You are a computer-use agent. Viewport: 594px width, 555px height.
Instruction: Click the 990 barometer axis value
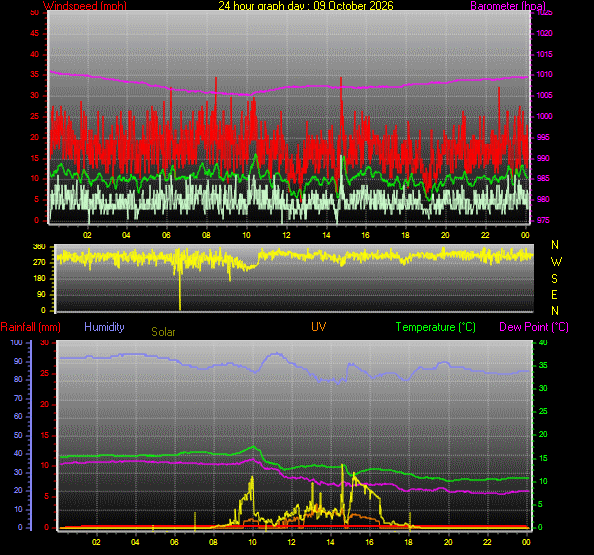543,158
